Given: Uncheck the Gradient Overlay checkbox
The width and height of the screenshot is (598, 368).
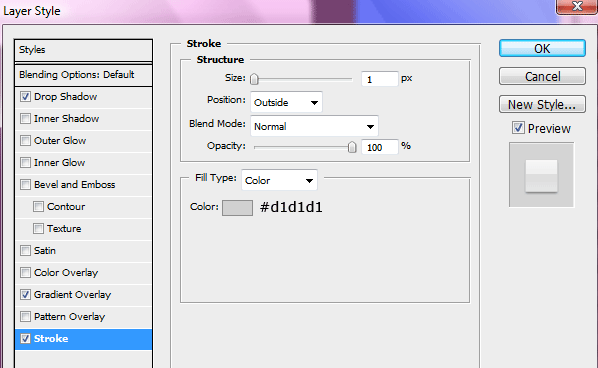Looking at the screenshot, I should tap(26, 295).
